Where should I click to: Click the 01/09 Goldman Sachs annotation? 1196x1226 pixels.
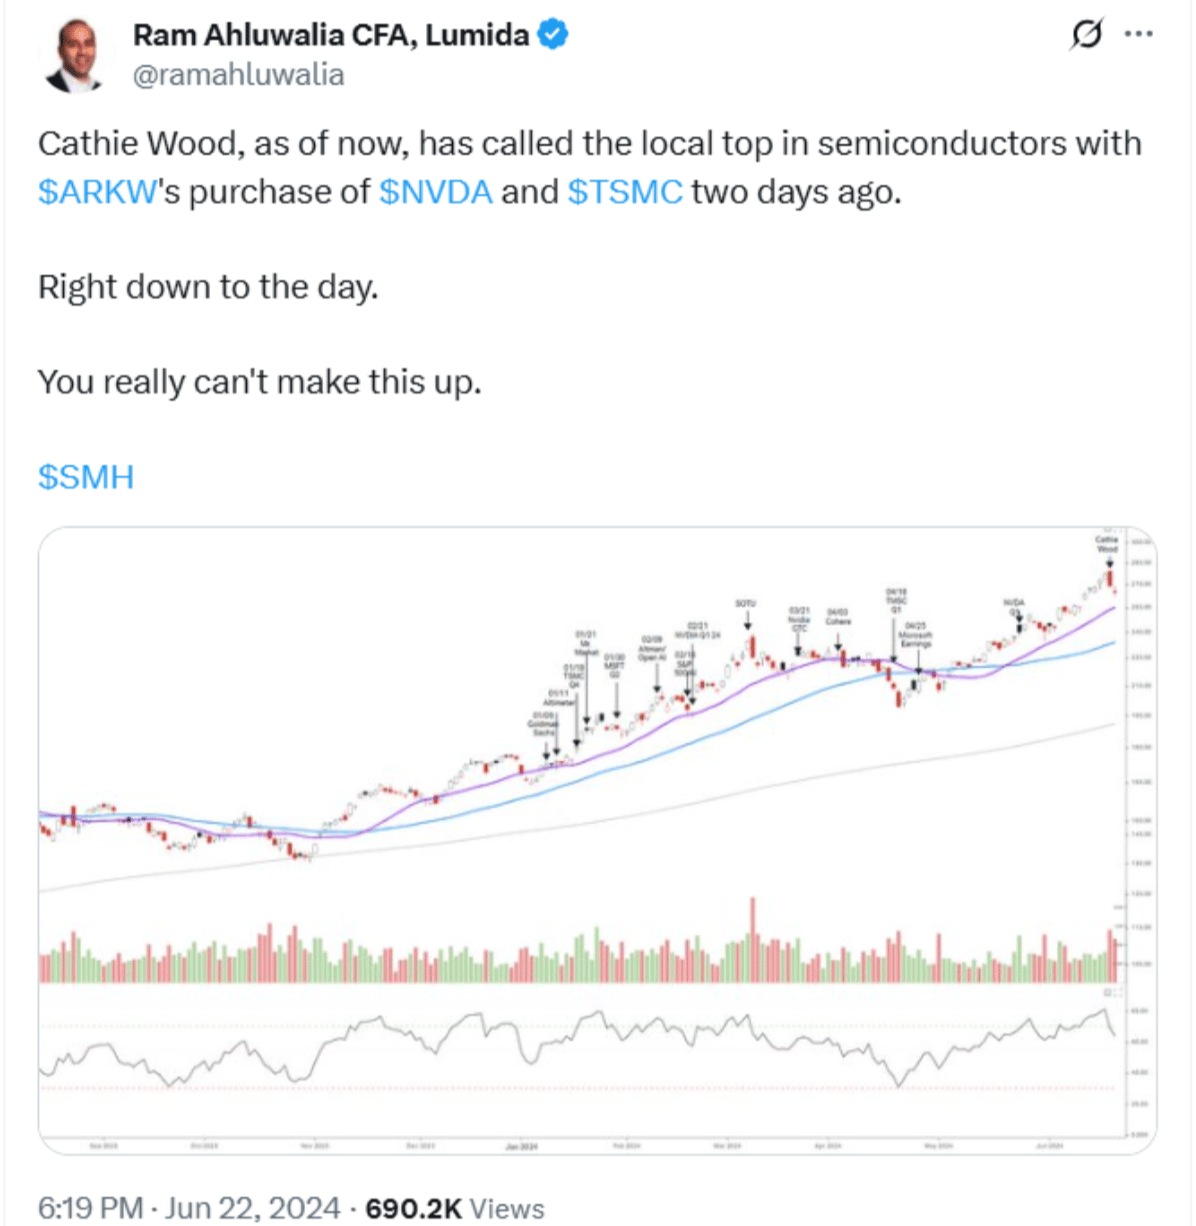pyautogui.click(x=543, y=724)
